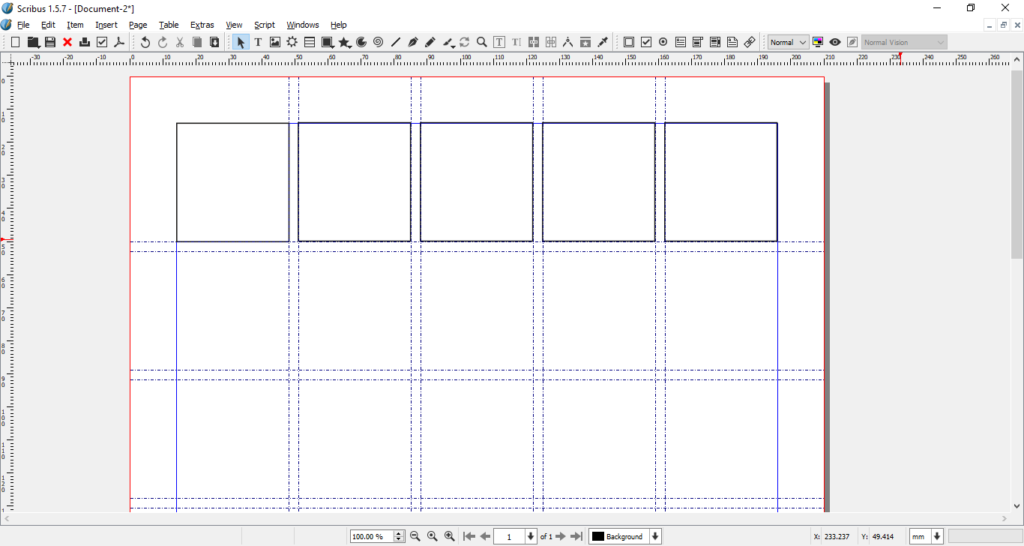Toggle Color Management monitor icon
The width and height of the screenshot is (1024, 546).
(818, 42)
